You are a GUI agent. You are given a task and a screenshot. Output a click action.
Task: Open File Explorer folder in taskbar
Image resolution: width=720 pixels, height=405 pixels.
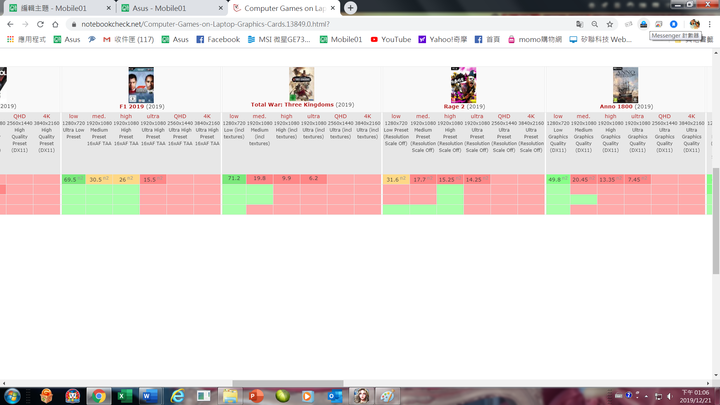230,396
